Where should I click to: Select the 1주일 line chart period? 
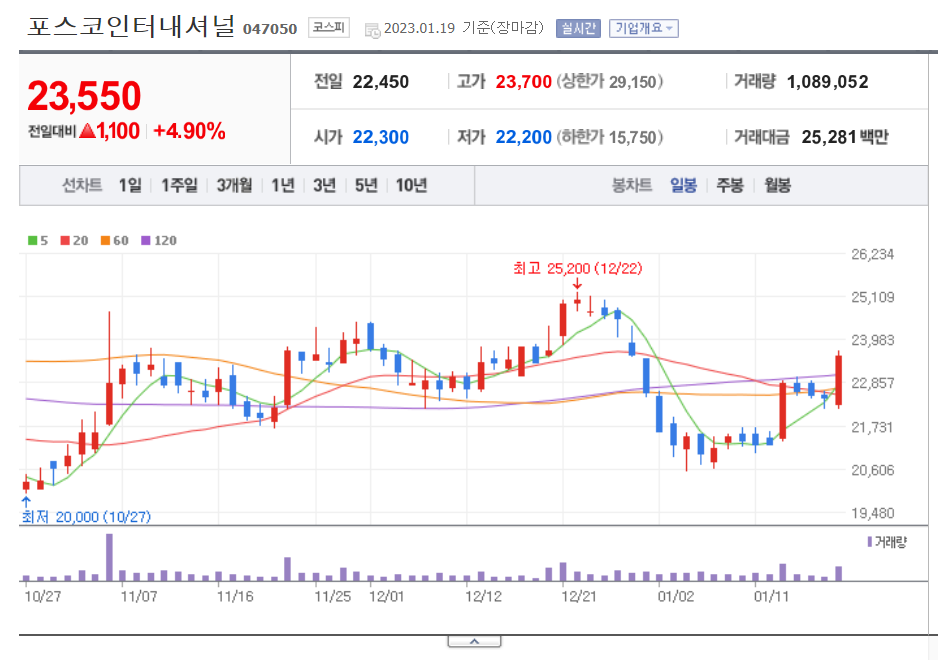tap(179, 185)
